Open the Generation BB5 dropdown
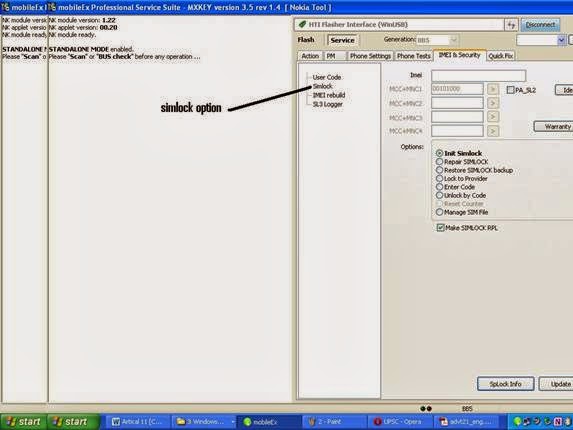Image resolution: width=573 pixels, height=430 pixels. click(x=437, y=40)
